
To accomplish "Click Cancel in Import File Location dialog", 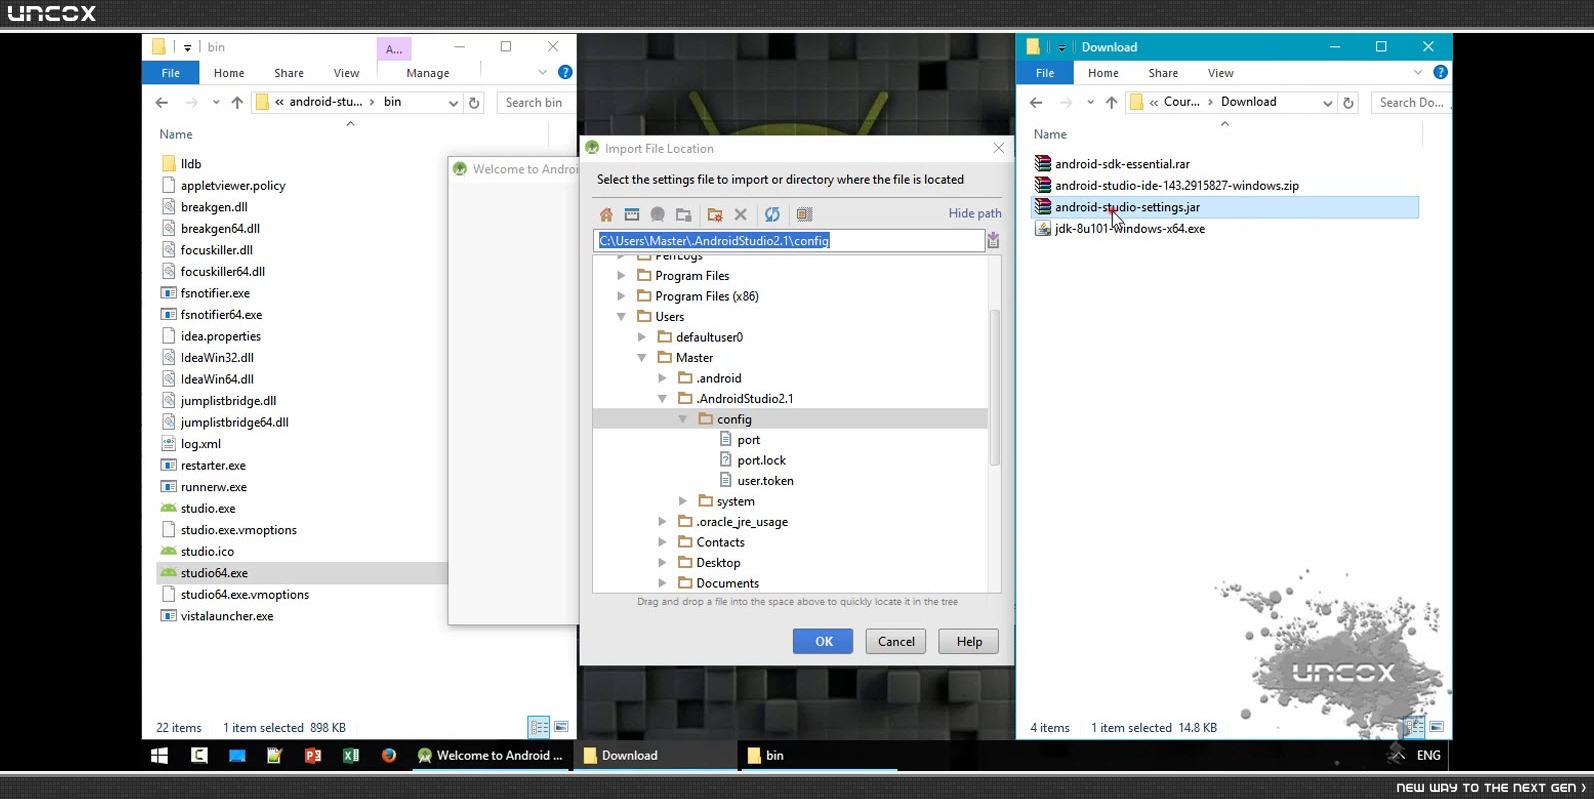I will [x=896, y=641].
